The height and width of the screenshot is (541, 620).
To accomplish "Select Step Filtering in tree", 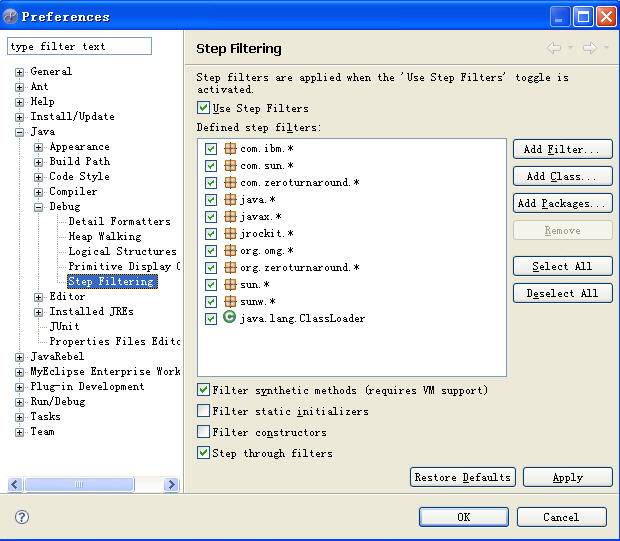I will click(112, 282).
